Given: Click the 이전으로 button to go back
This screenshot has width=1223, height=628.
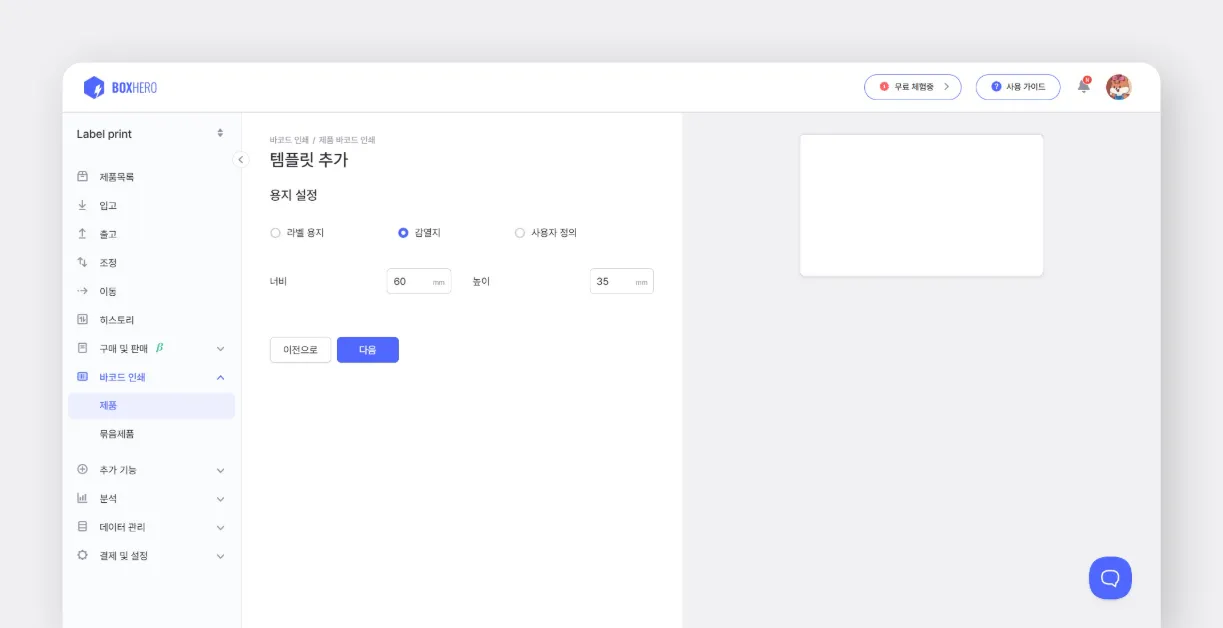Looking at the screenshot, I should [300, 350].
